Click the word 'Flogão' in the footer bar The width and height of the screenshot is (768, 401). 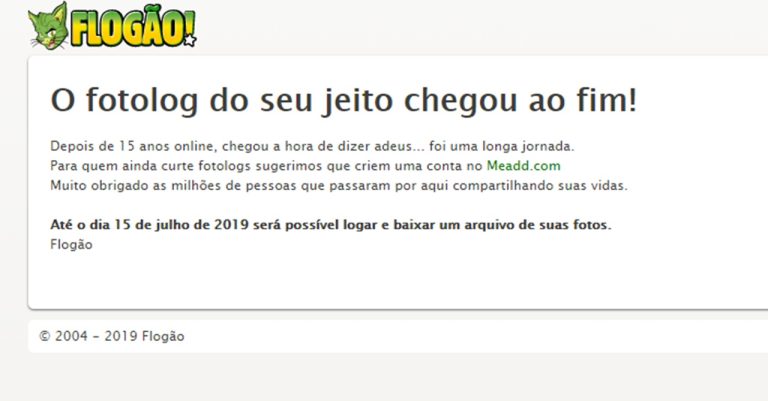pyautogui.click(x=163, y=336)
